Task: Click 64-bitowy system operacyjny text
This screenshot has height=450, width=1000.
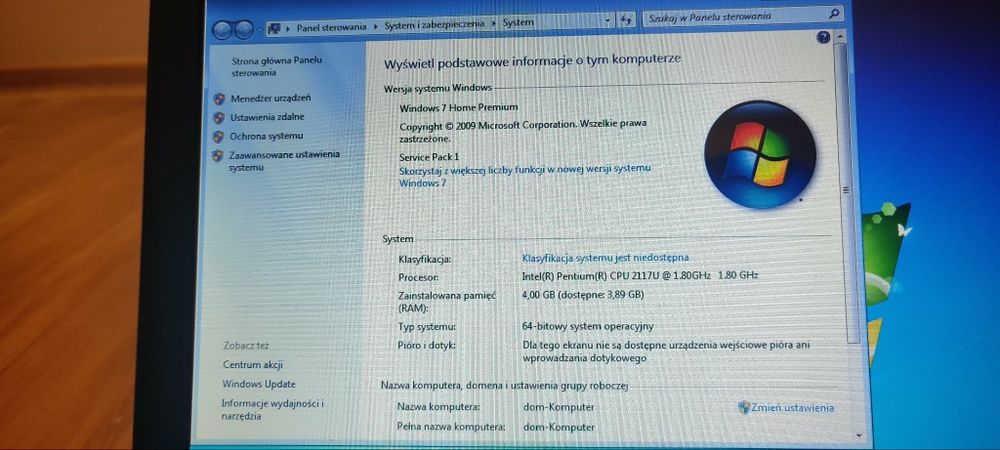Action: (587, 326)
